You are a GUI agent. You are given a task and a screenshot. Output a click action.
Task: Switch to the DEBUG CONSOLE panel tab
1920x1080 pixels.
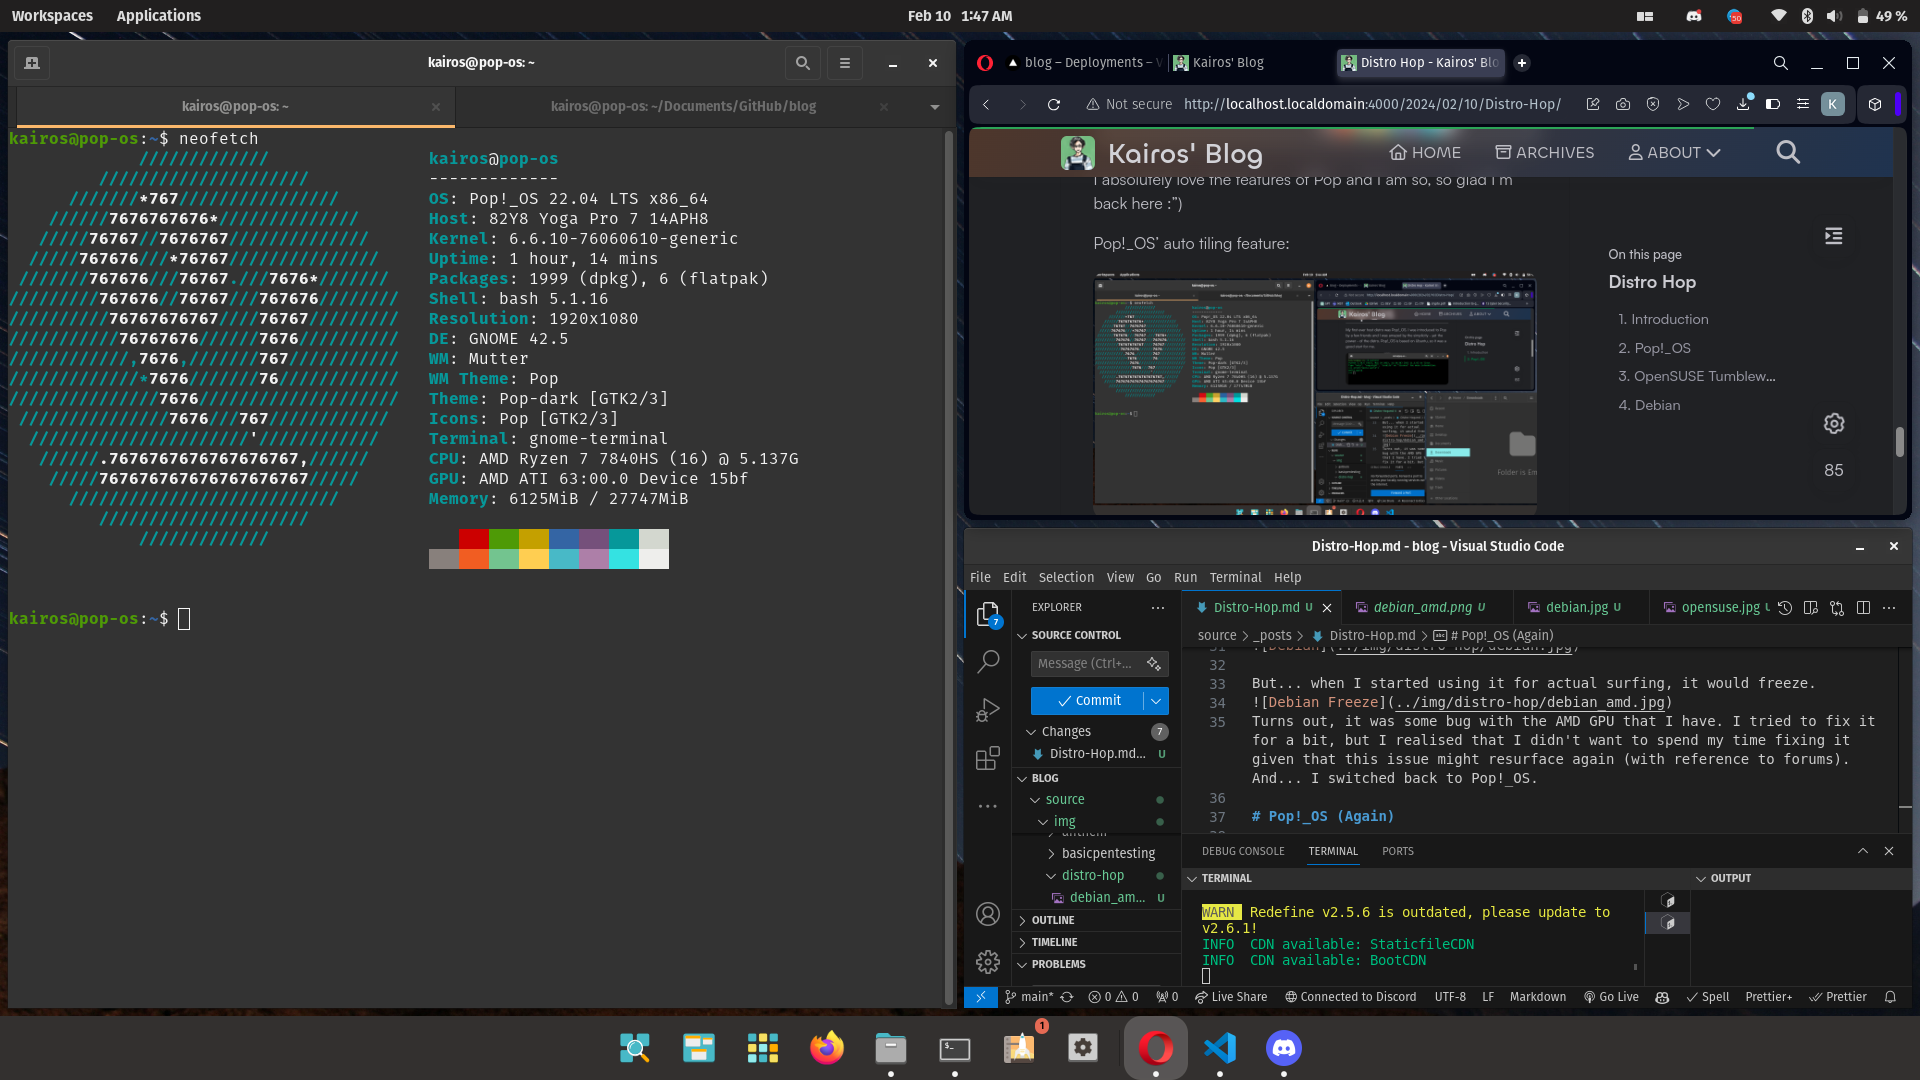click(1242, 851)
